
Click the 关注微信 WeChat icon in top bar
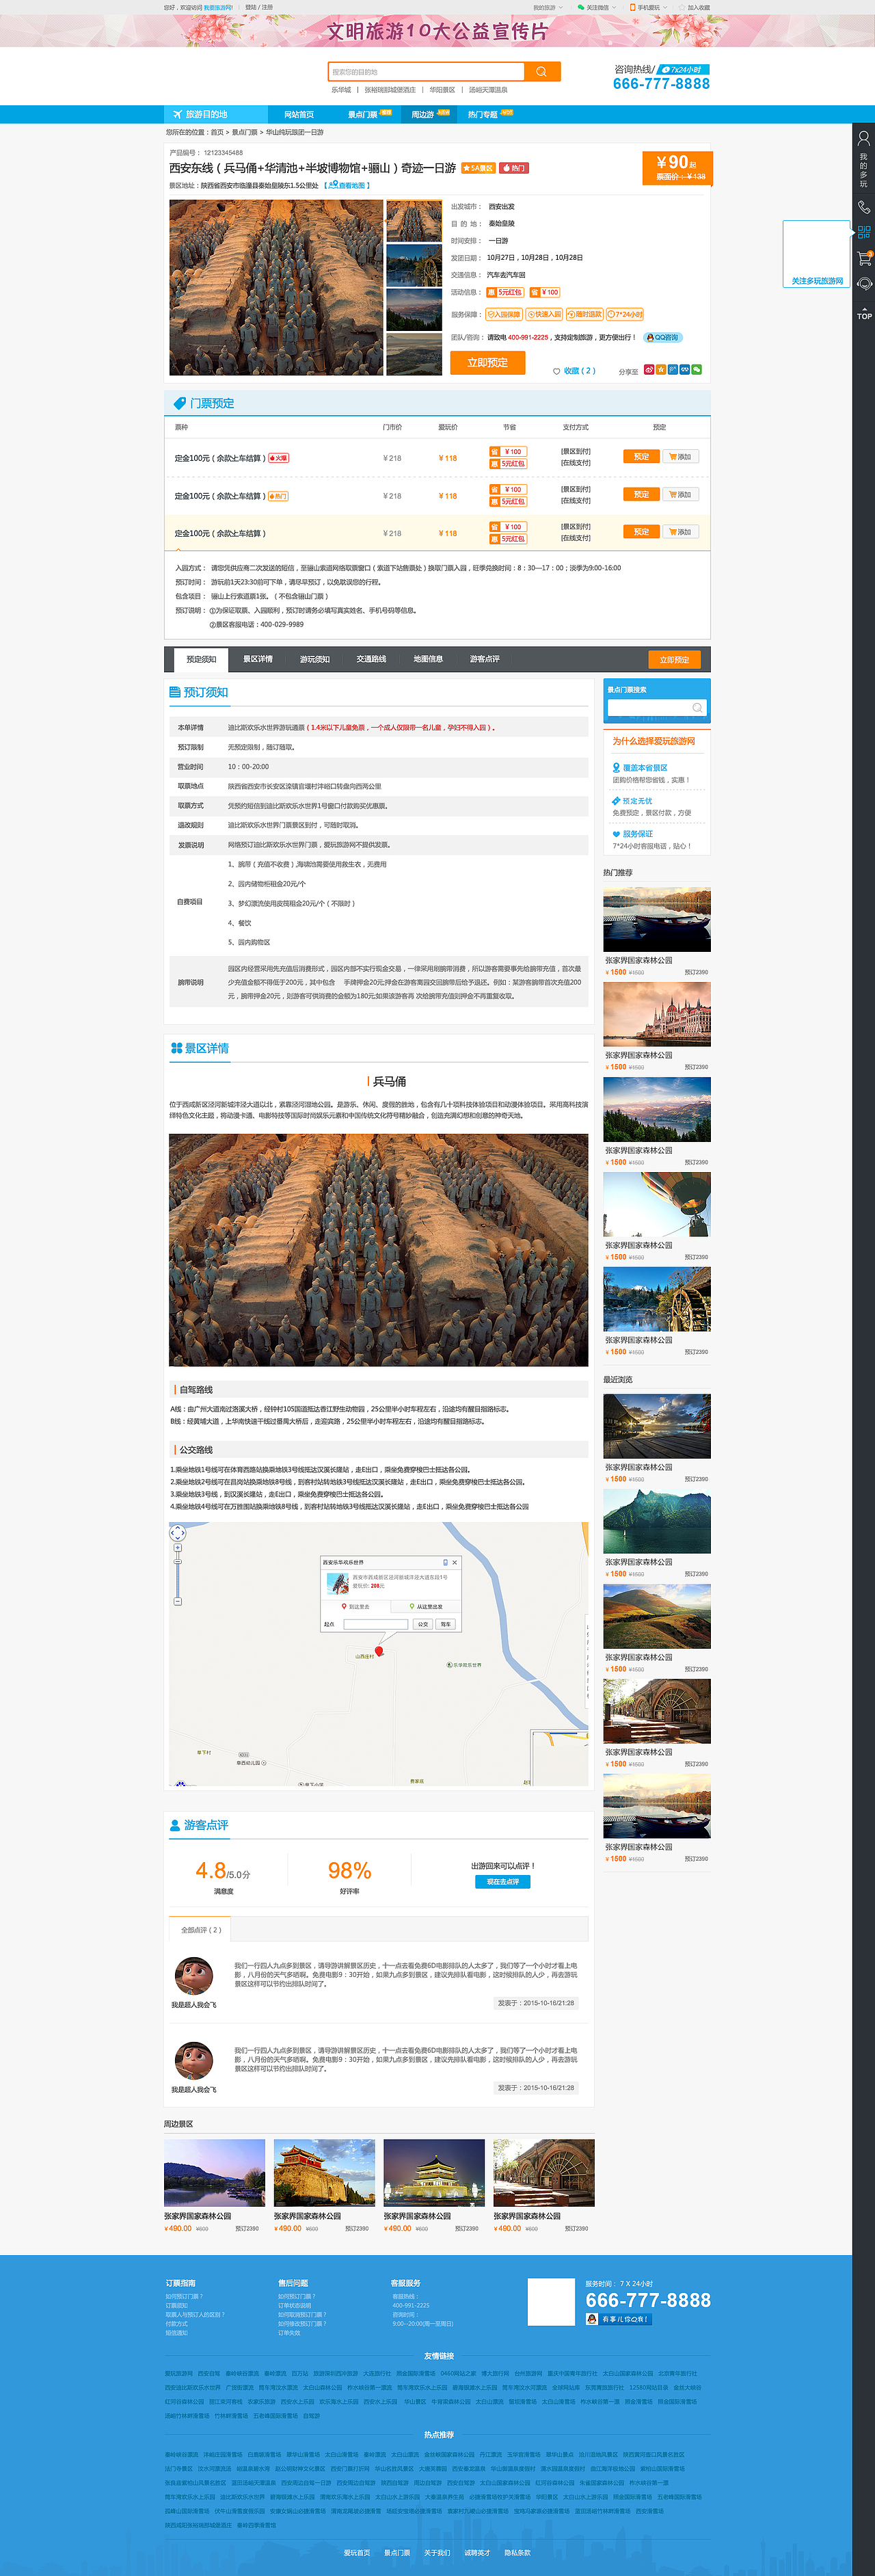[x=581, y=7]
